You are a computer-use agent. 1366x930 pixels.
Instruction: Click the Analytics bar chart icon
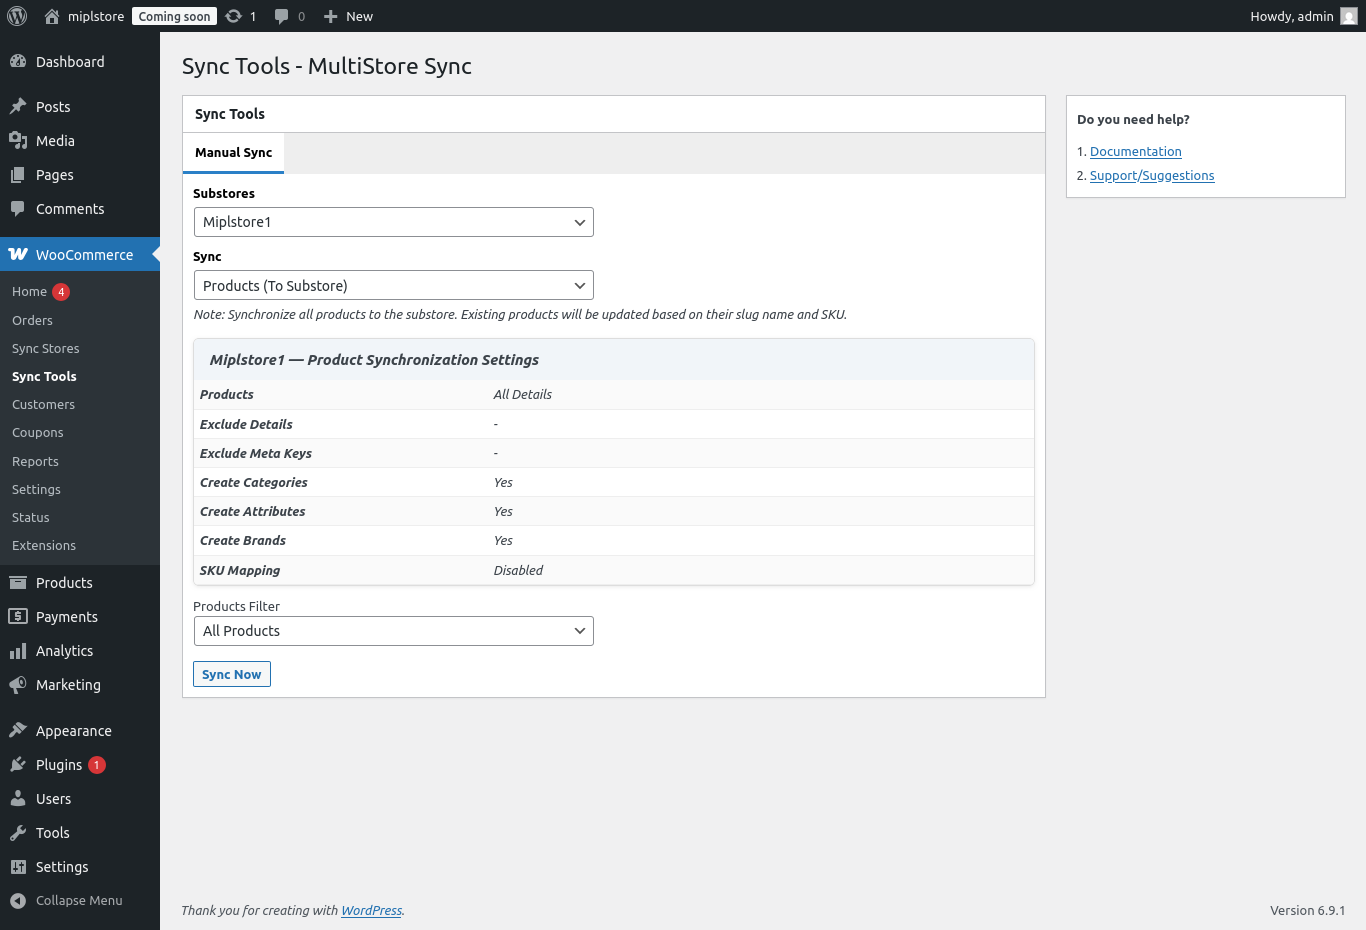[18, 651]
